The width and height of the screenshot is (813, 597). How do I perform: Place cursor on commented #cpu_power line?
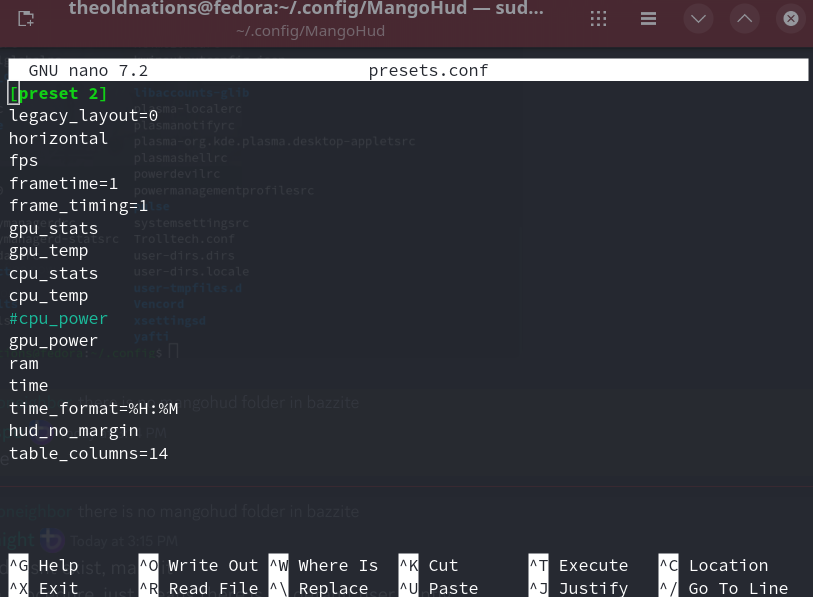click(58, 319)
